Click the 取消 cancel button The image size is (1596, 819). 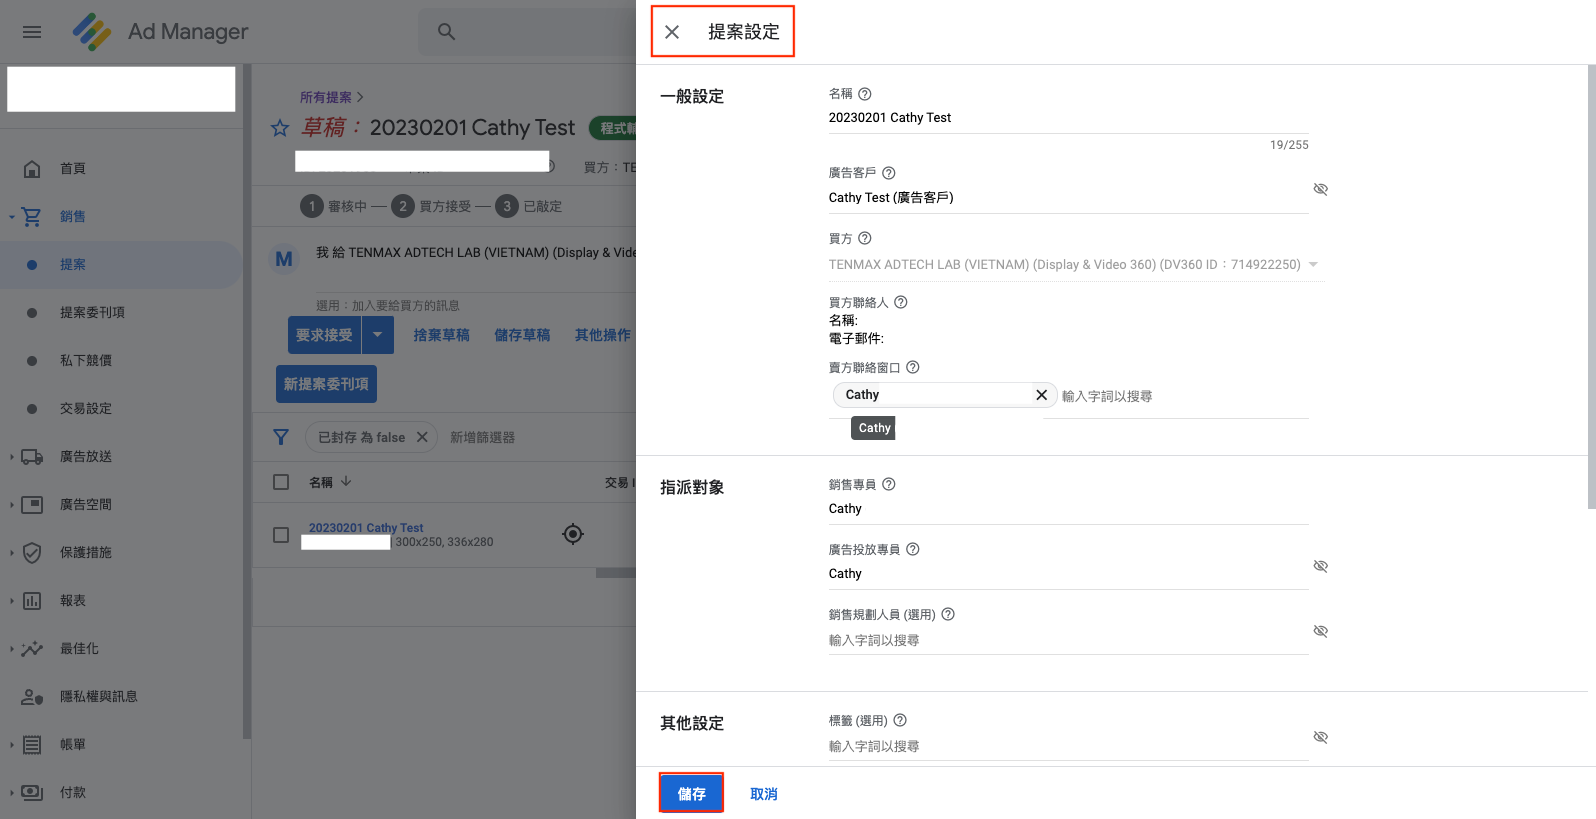point(764,794)
